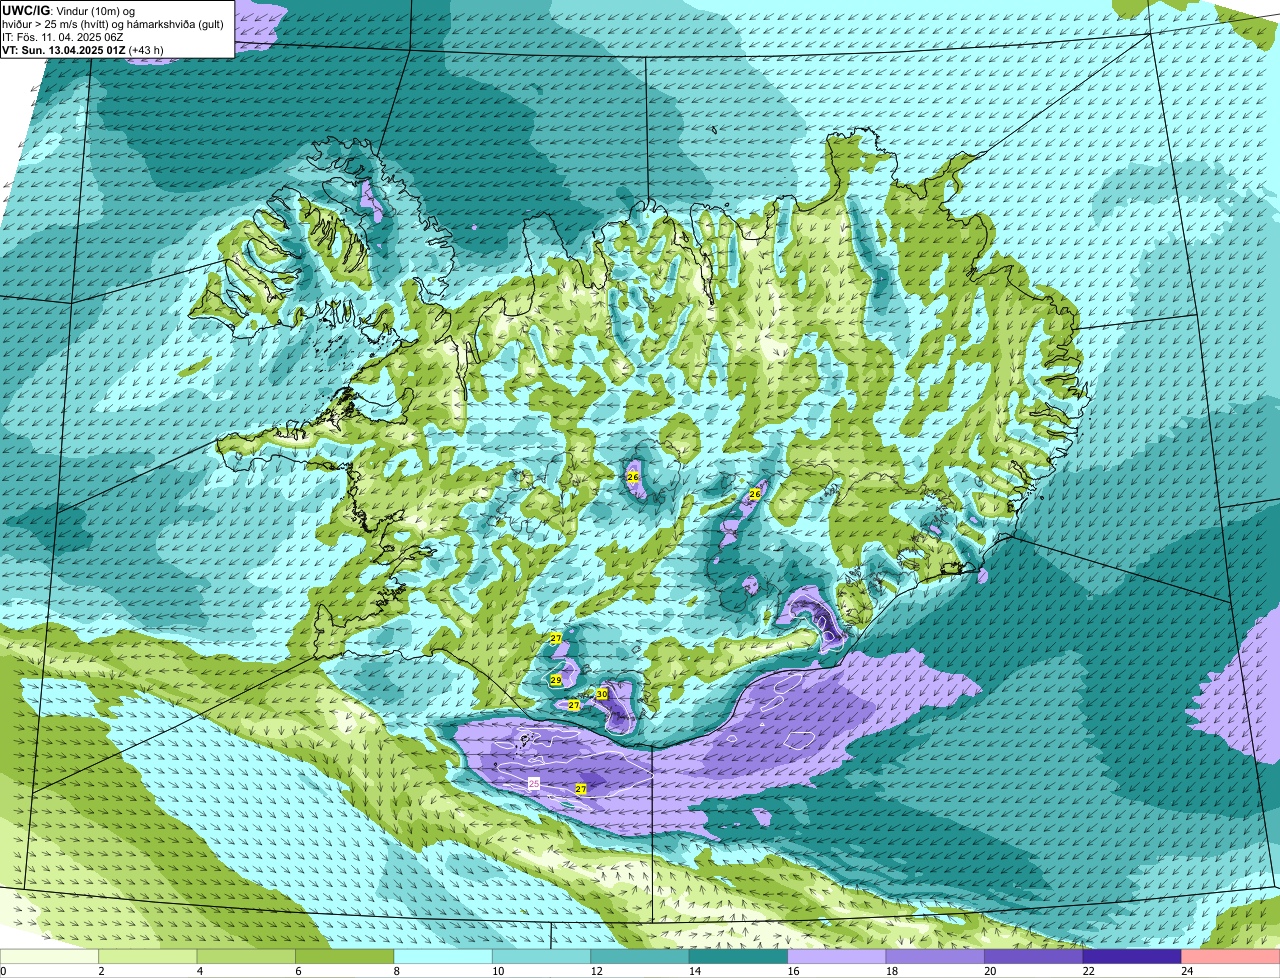Viewport: 1280px width, 978px height.
Task: Click the "hviður > 25 m/s (hvítt)" description line
Action: click(56, 24)
